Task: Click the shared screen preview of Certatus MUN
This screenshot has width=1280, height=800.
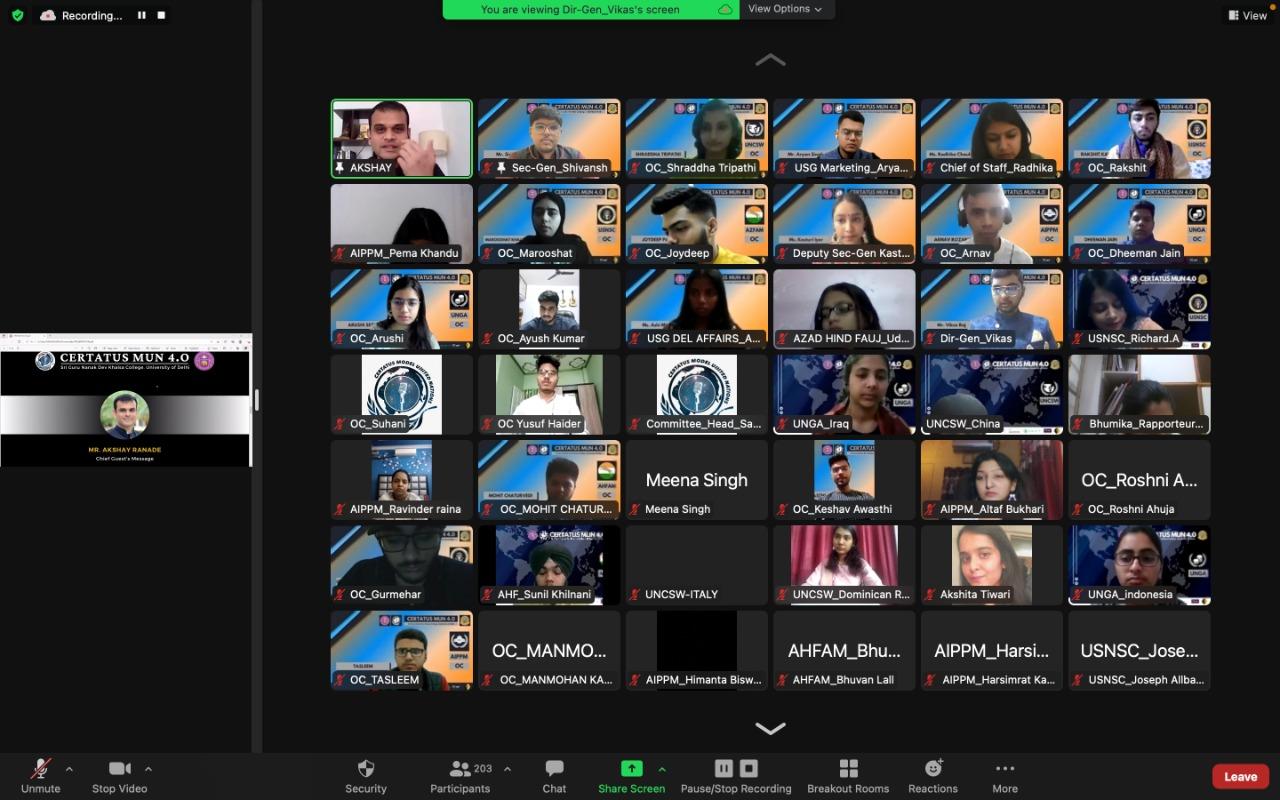Action: pyautogui.click(x=125, y=401)
